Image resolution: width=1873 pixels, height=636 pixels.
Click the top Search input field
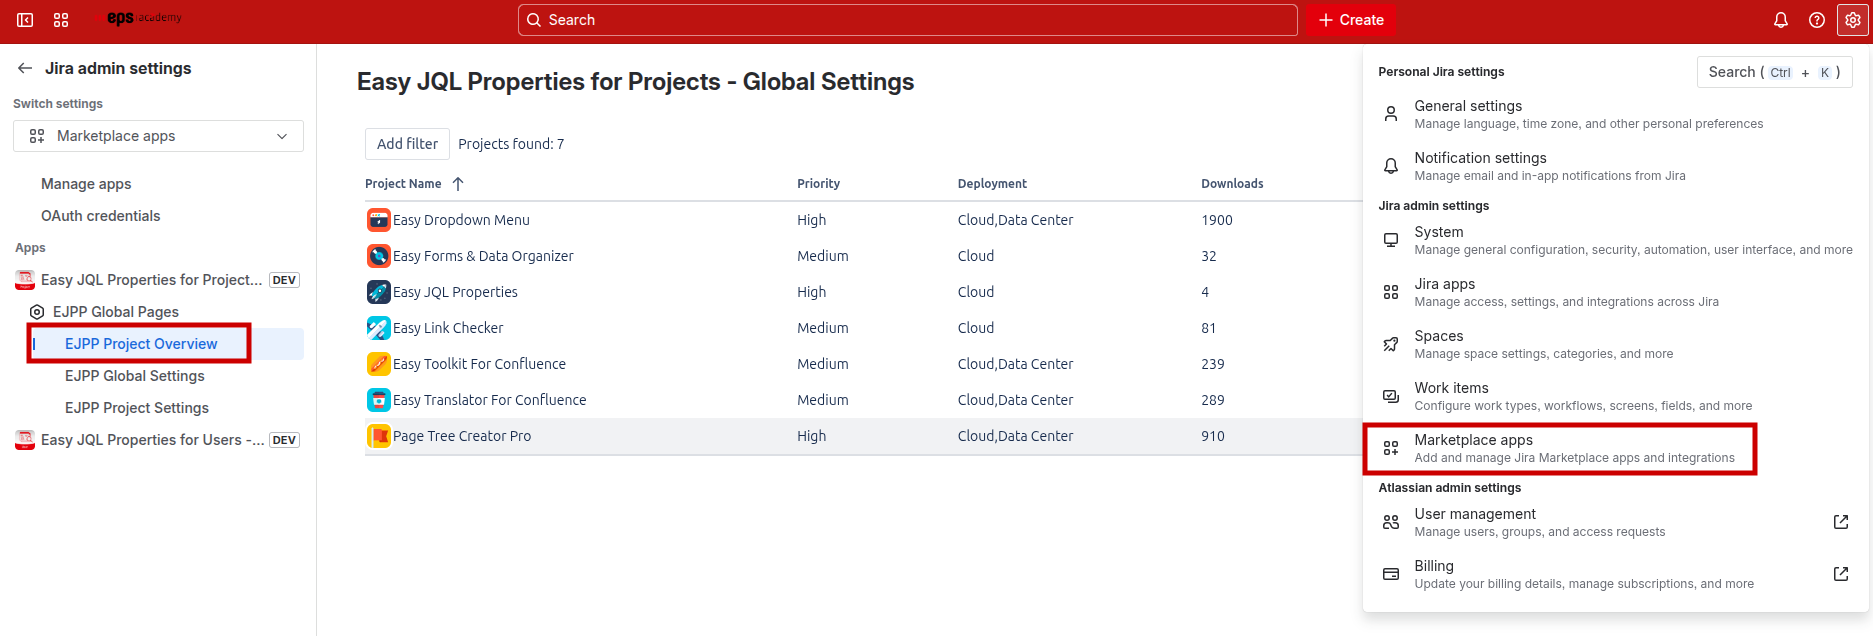(907, 20)
